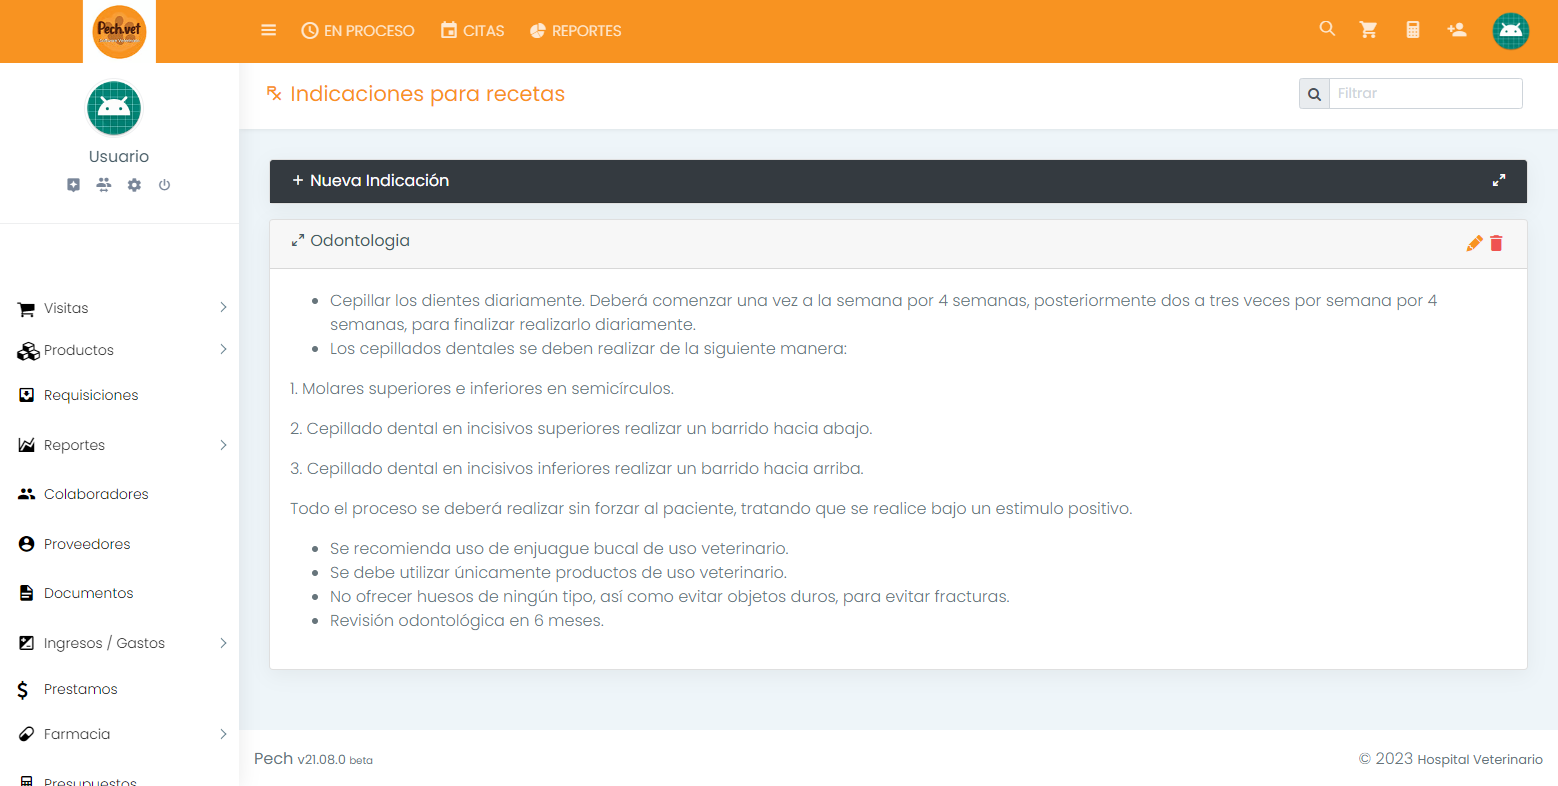This screenshot has width=1558, height=786.
Task: Click the add user icon in the header
Action: 1456,30
